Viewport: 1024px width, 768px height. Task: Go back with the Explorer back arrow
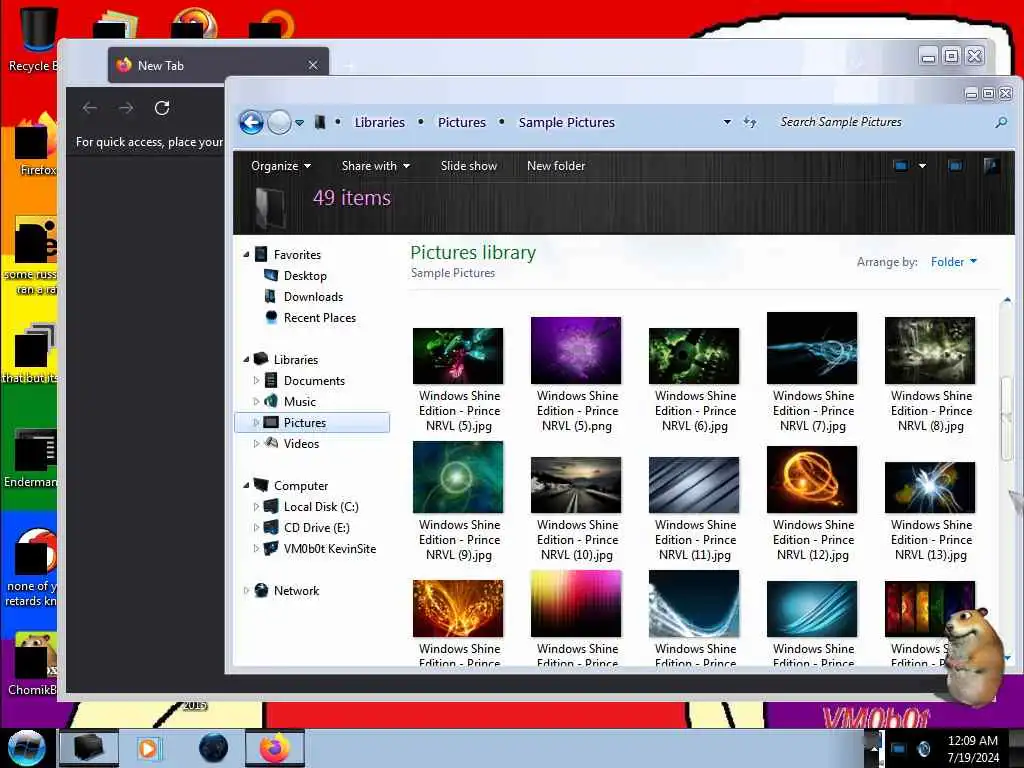tap(251, 122)
